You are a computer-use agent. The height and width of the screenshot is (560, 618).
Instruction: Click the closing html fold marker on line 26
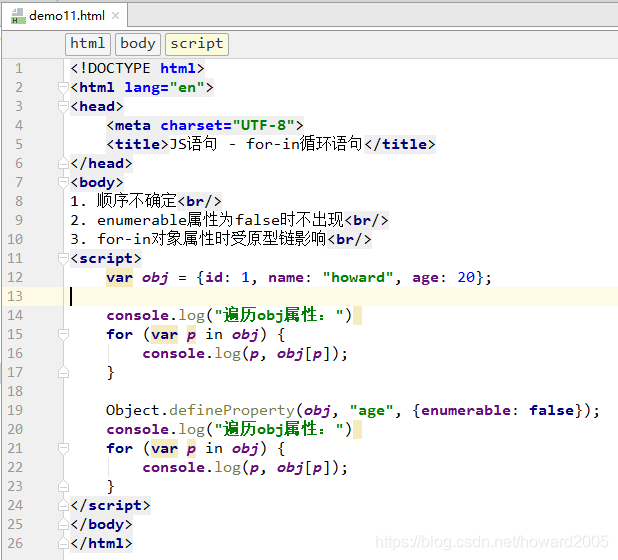pyautogui.click(x=63, y=543)
